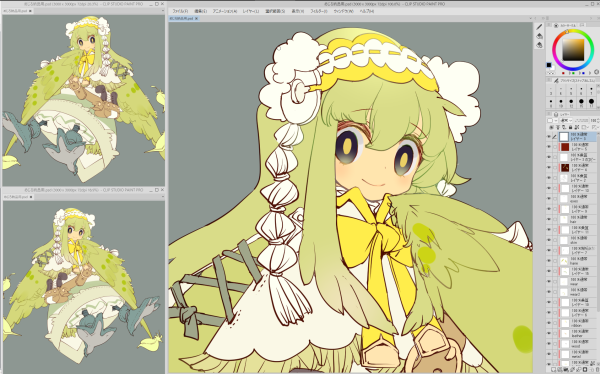Toggle set as draft layer icon

[564, 127]
